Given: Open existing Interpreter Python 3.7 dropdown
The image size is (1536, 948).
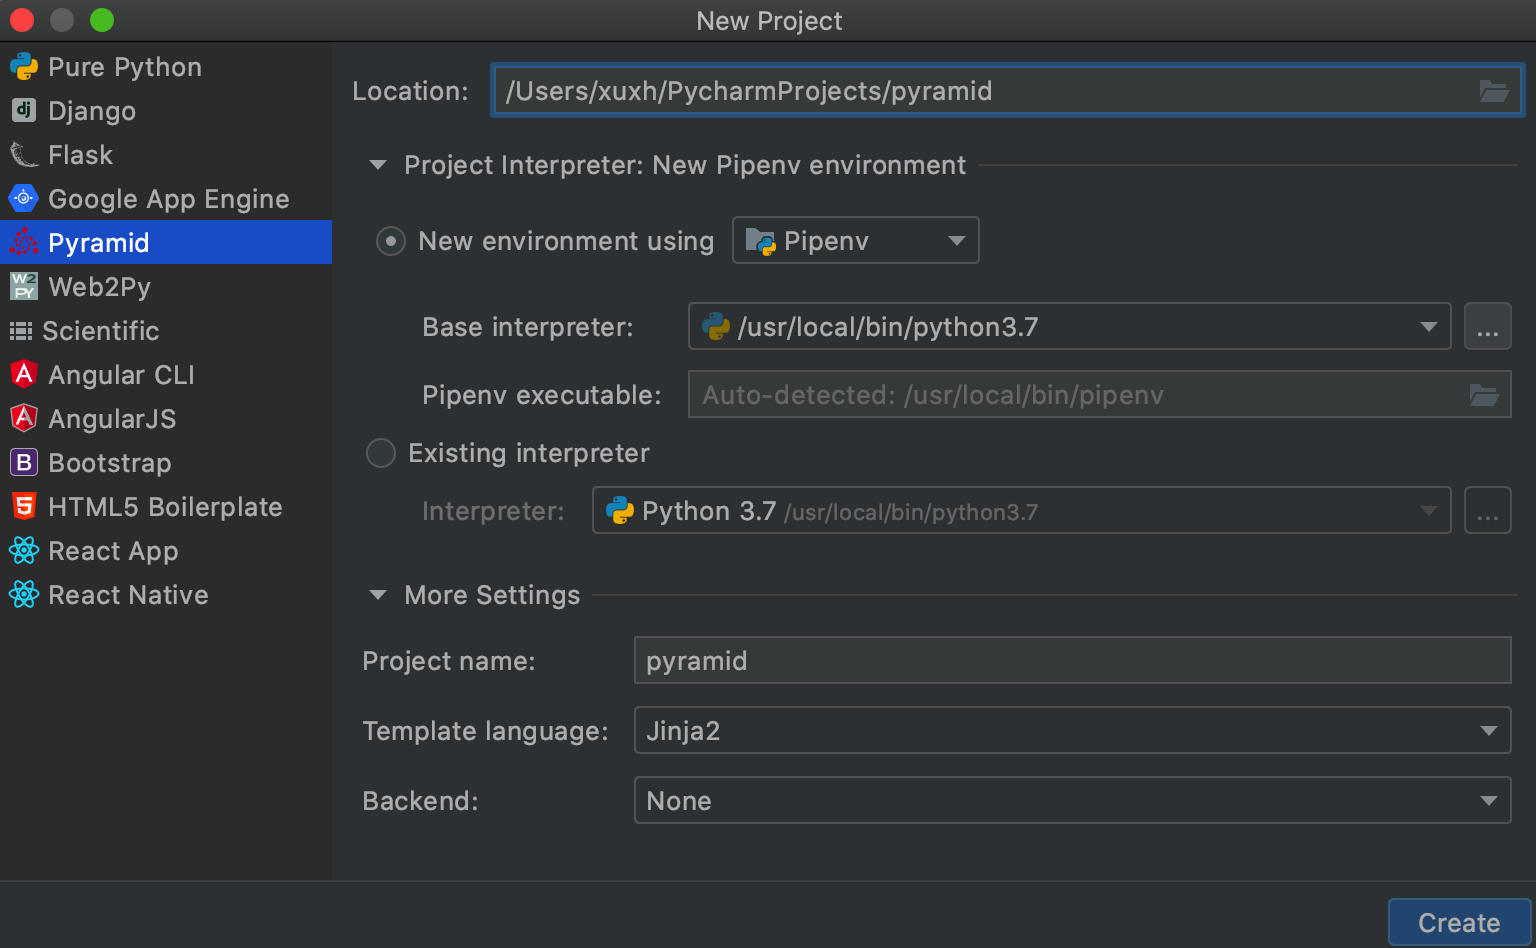Looking at the screenshot, I should point(1022,510).
